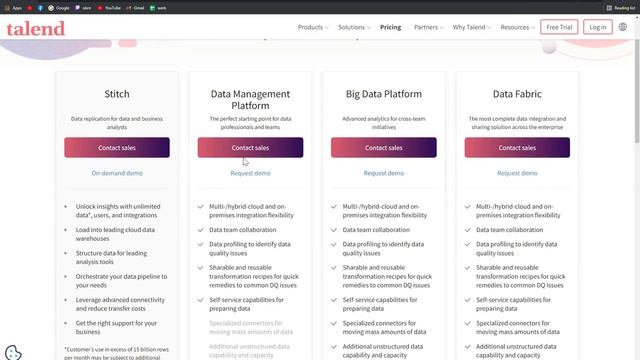Viewport: 640px width, 360px height.
Task: Contact sales for Data Fabric
Action: pyautogui.click(x=517, y=148)
